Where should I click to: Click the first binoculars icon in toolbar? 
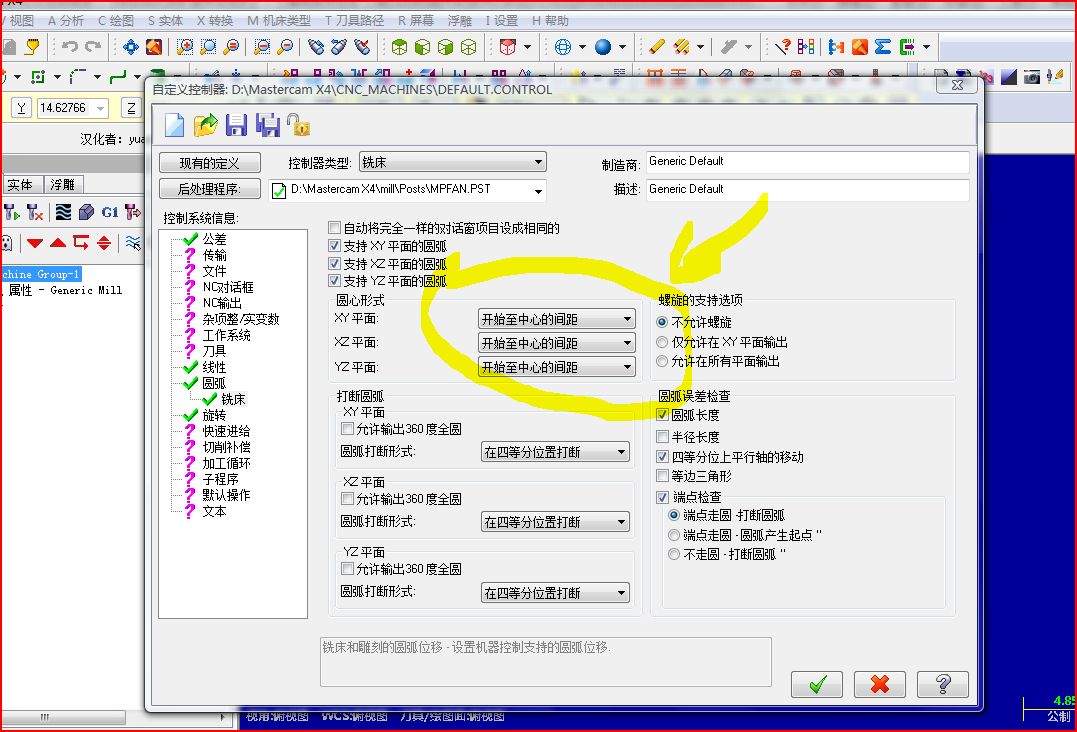click(316, 47)
